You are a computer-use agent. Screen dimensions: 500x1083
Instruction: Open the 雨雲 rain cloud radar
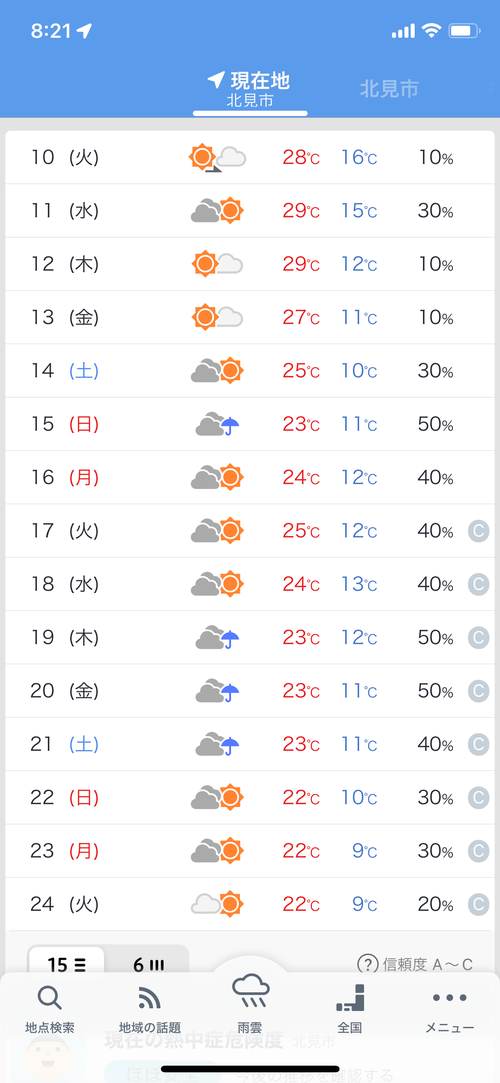pyautogui.click(x=249, y=1004)
